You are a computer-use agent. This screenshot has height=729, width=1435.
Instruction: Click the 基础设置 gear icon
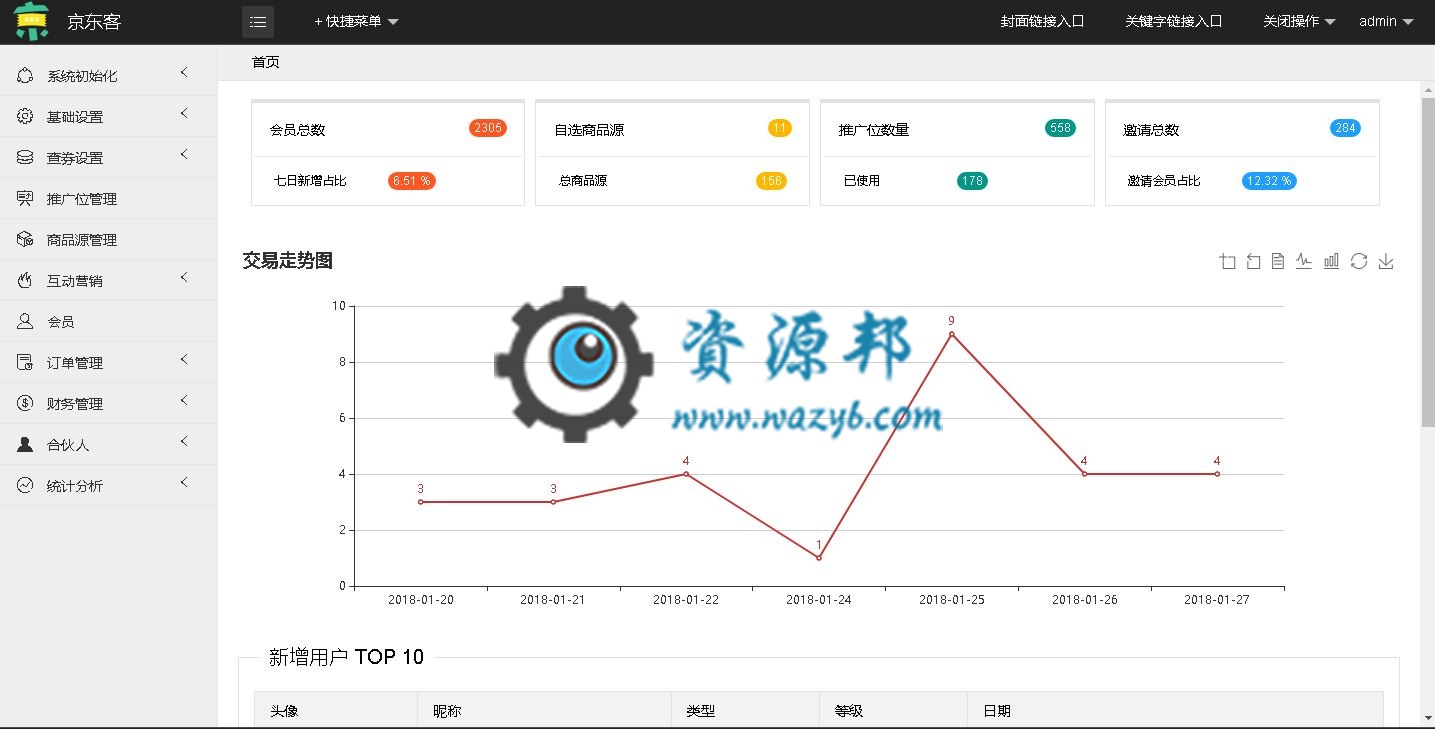25,117
